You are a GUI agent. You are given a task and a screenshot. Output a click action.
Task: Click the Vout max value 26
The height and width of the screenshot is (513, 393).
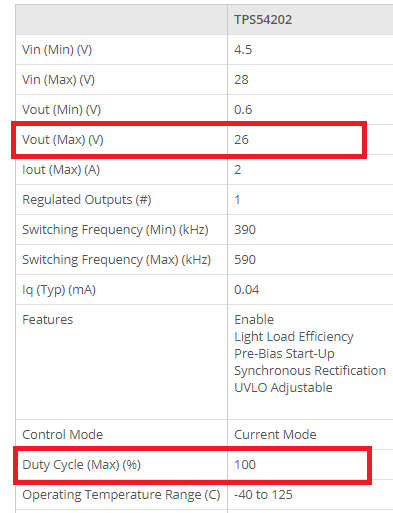[x=241, y=140]
